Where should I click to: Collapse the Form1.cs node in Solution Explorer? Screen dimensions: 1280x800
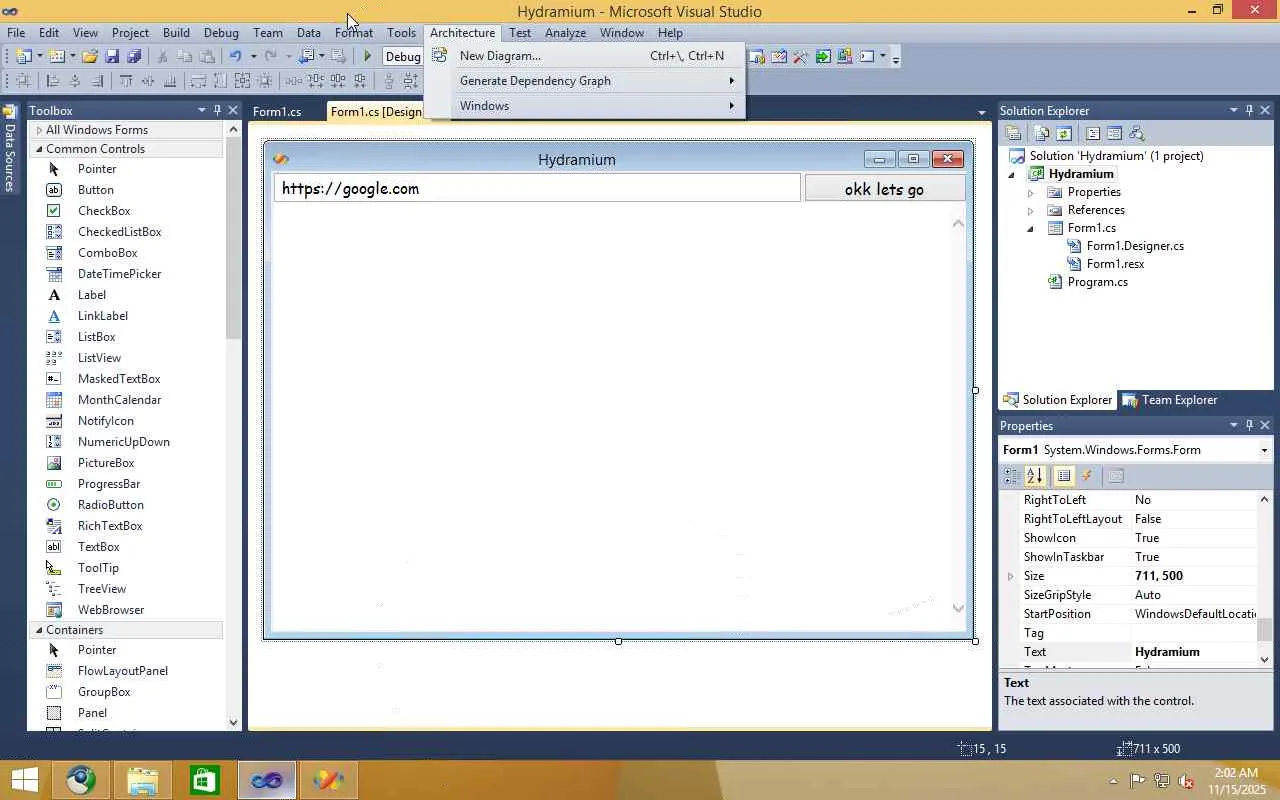[1030, 228]
